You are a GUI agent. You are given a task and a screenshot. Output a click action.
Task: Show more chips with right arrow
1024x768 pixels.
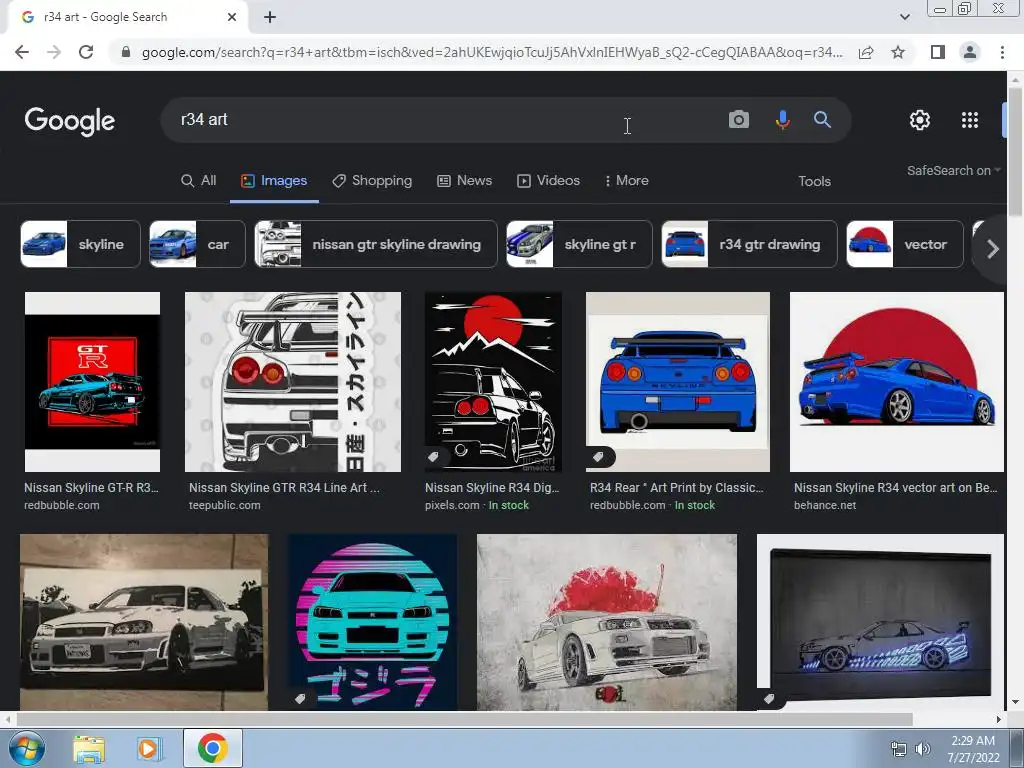993,249
